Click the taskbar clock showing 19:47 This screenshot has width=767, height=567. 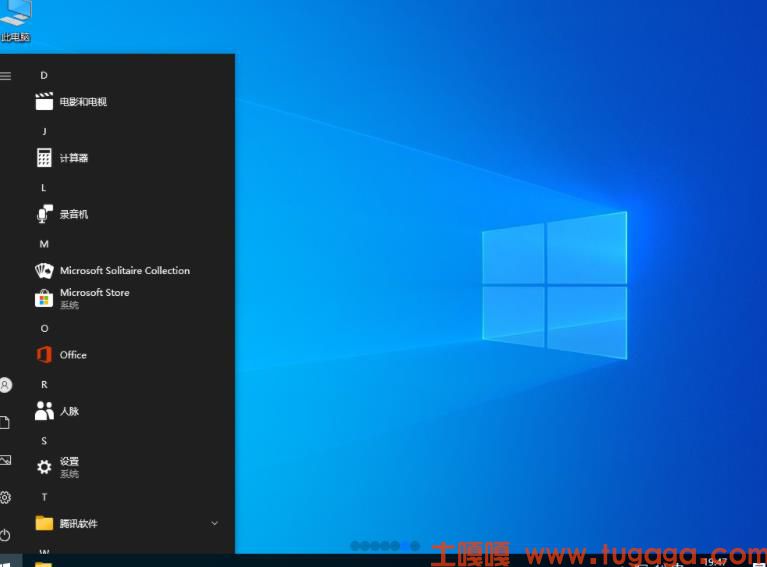click(715, 562)
